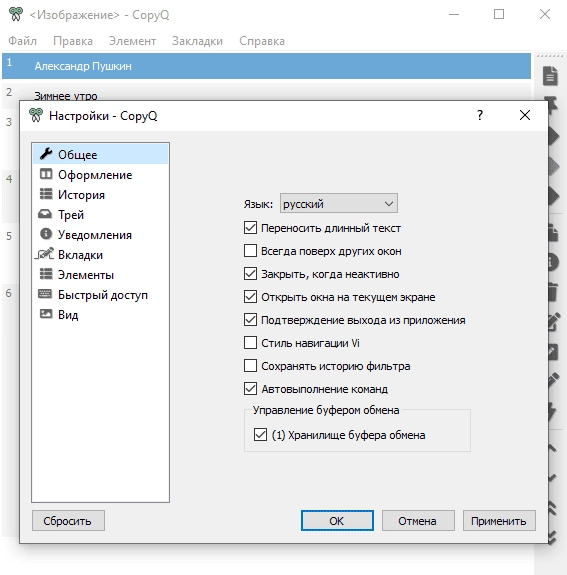Viewport: 567px width, 575px height.
Task: Uncheck Закрыть, когда неактивно
Action: [x=250, y=274]
